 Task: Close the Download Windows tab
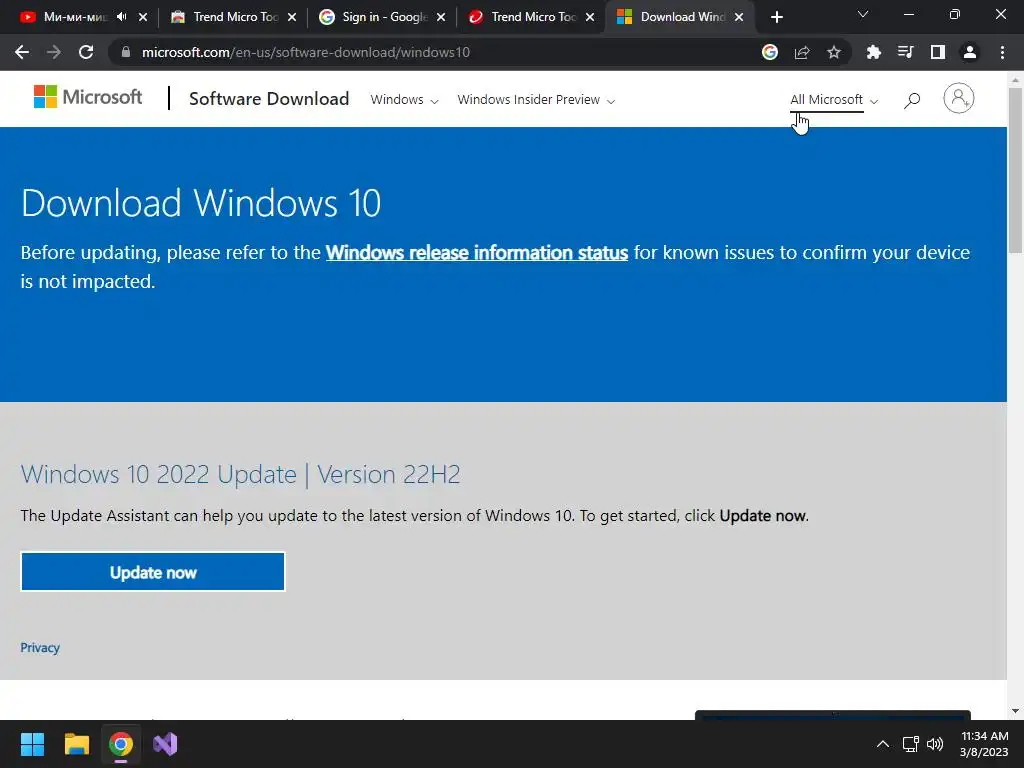click(x=739, y=17)
